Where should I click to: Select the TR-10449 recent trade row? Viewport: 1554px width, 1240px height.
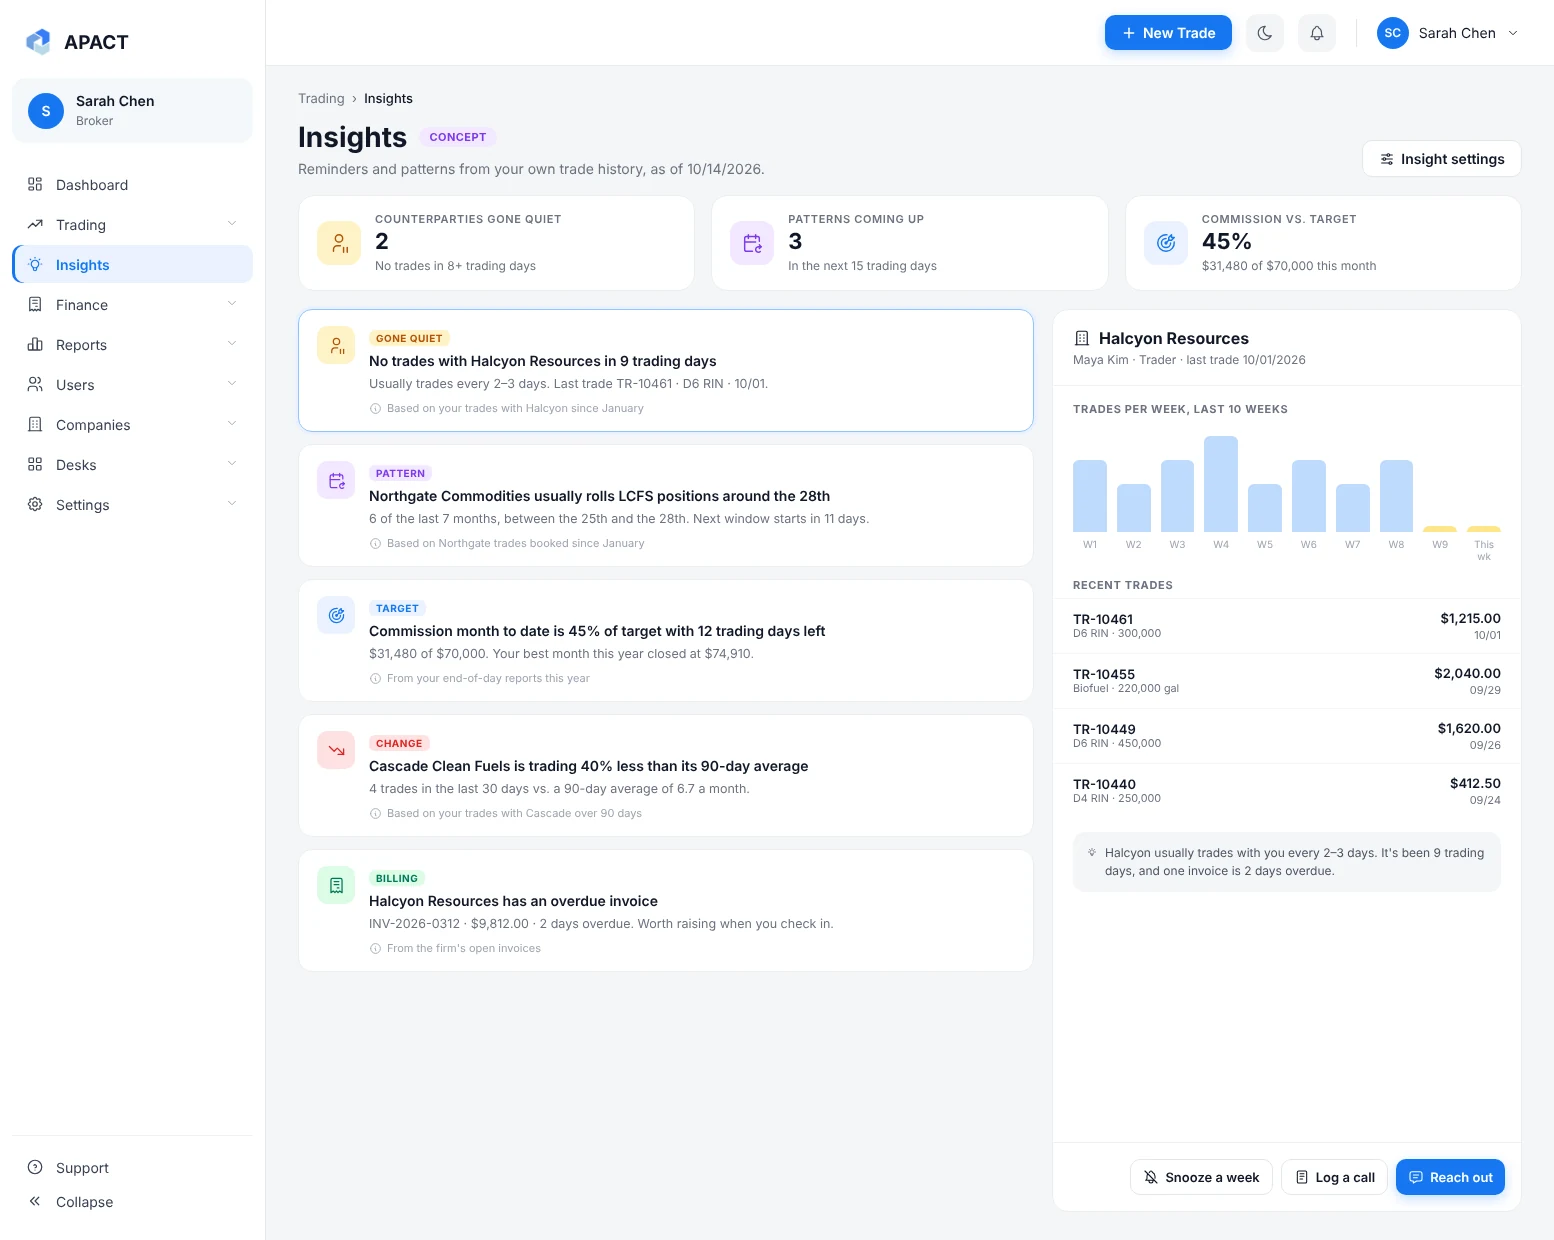(1287, 736)
